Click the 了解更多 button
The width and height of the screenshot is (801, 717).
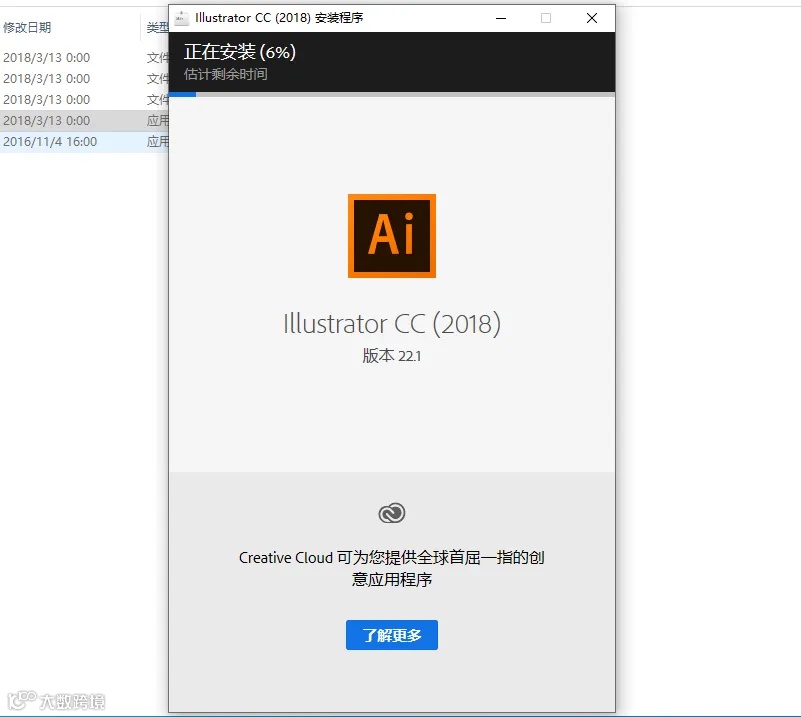[x=391, y=635]
